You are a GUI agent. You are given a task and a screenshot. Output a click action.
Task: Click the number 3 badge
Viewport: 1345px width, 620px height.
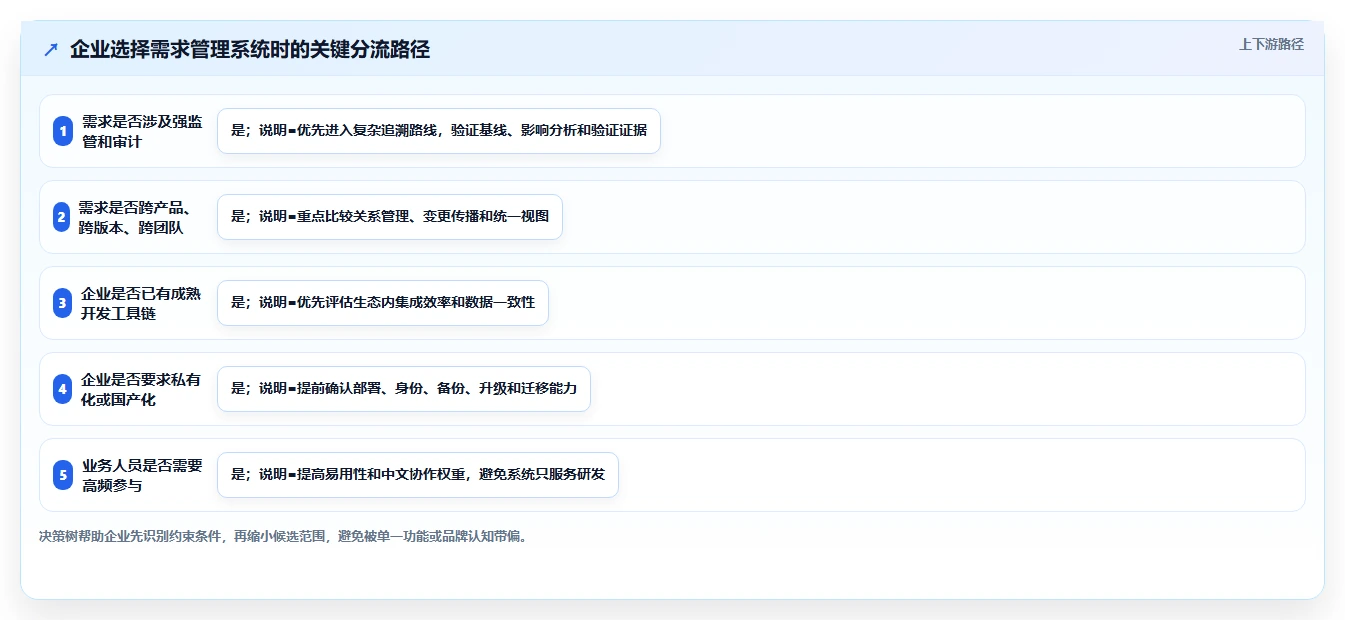(63, 303)
